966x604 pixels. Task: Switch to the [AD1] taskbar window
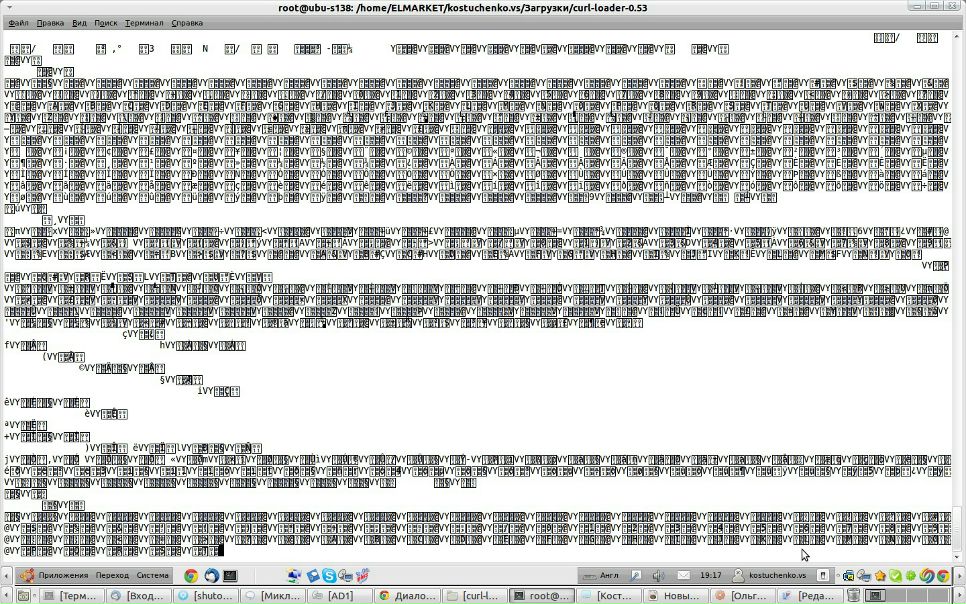pos(339,595)
